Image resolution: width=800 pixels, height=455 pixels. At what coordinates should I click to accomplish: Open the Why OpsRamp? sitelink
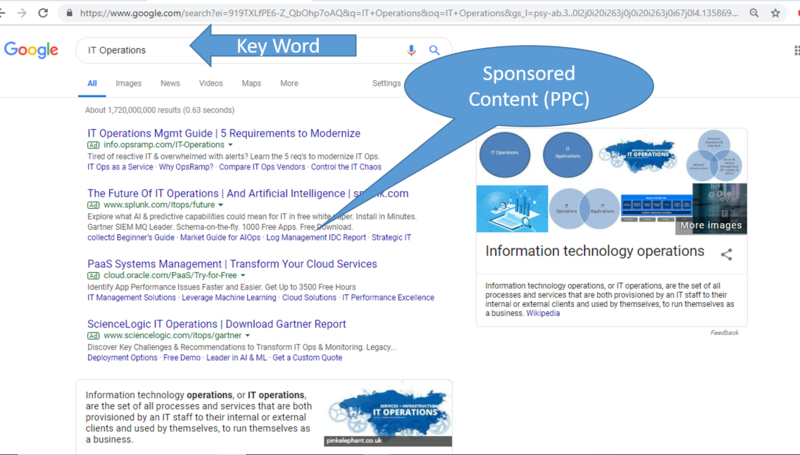pos(186,167)
